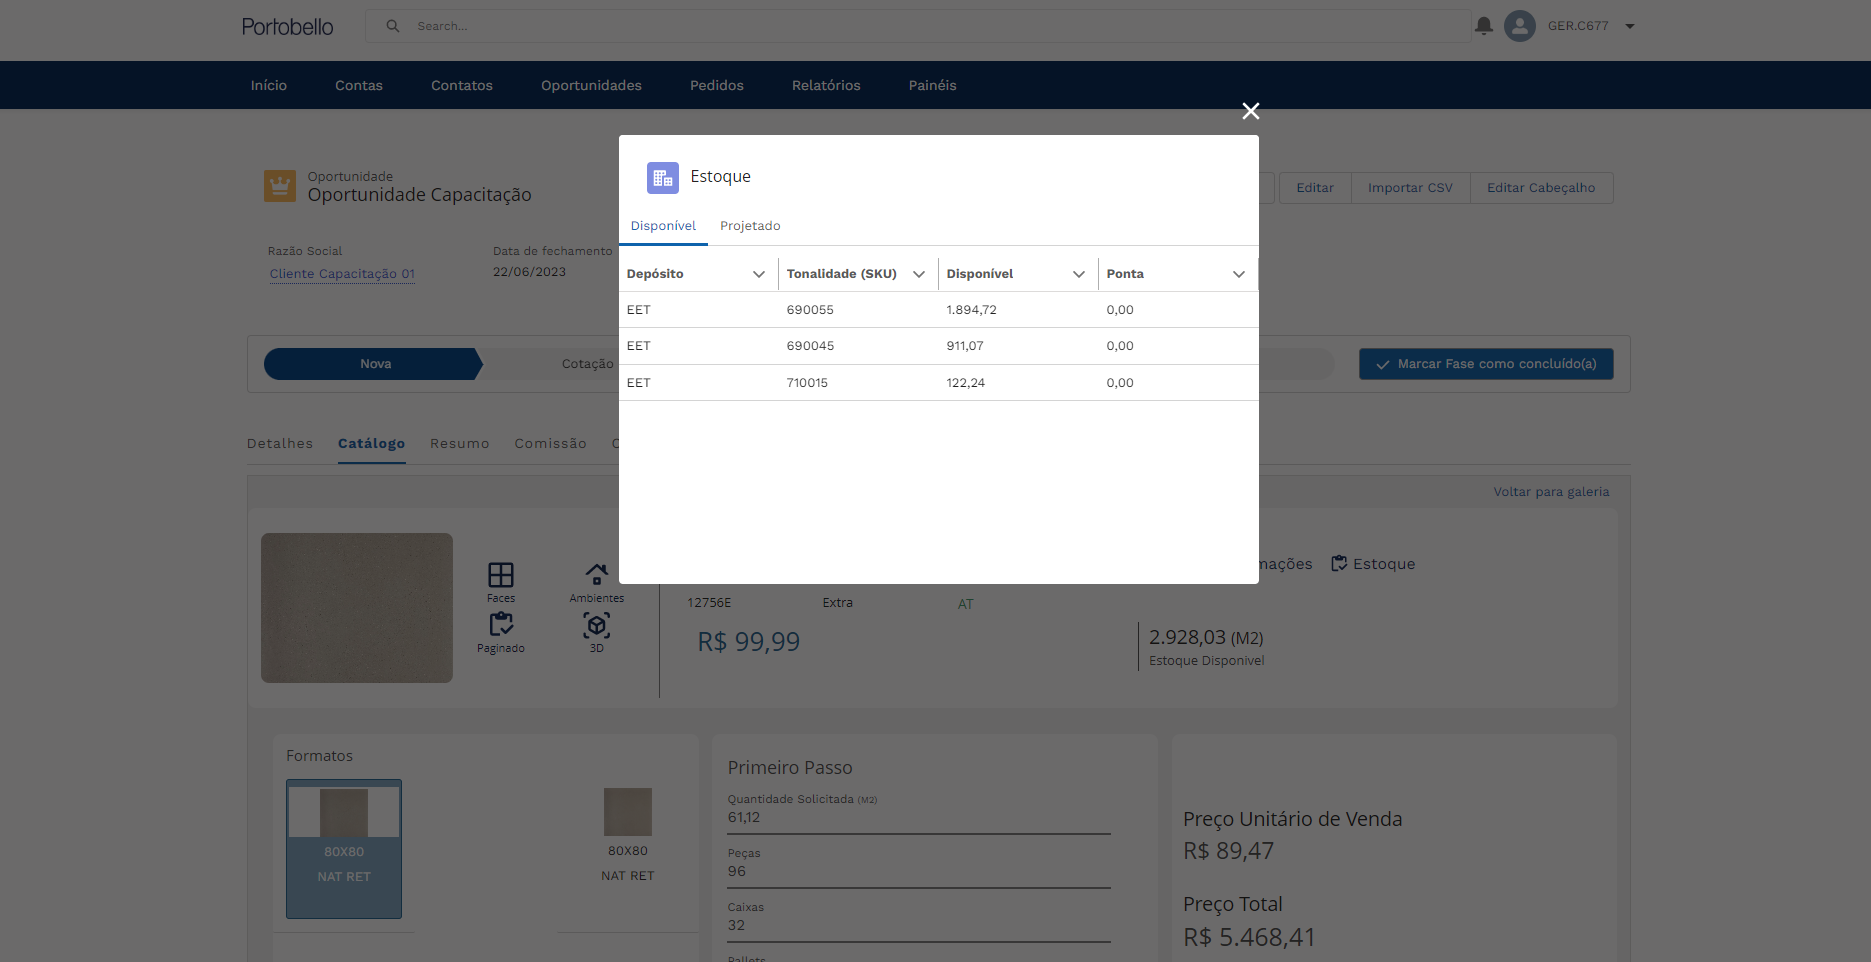Viewport: 1871px width, 962px height.
Task: Open the notifications bell
Action: click(1484, 26)
